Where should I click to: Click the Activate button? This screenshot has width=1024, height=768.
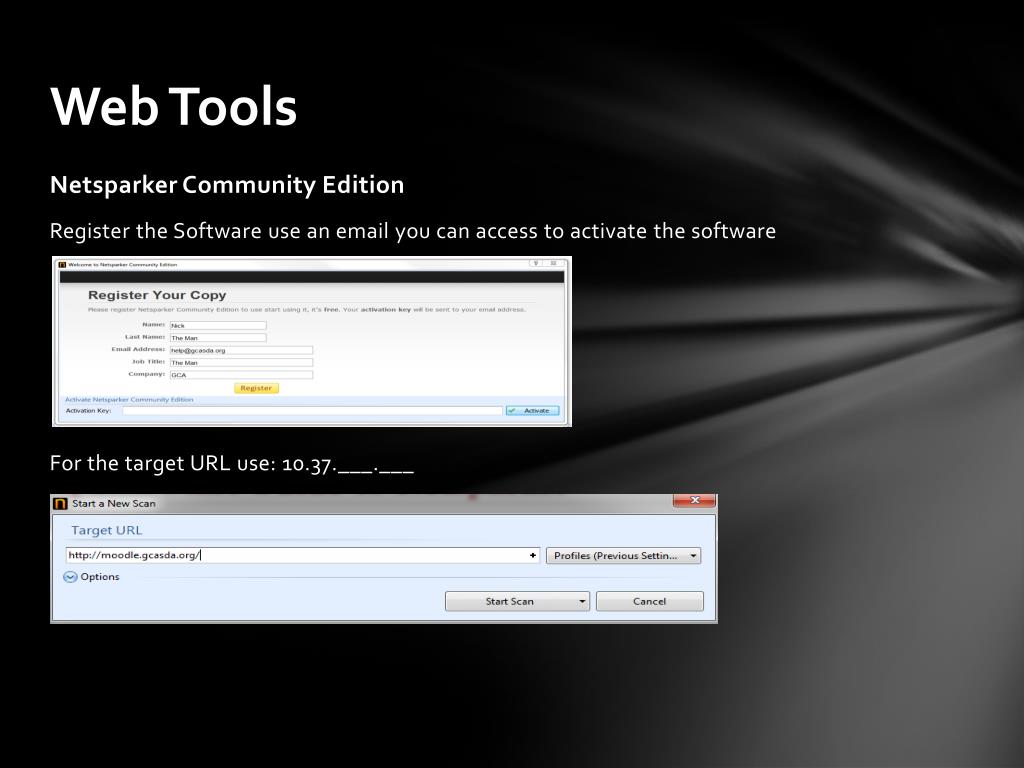point(533,411)
